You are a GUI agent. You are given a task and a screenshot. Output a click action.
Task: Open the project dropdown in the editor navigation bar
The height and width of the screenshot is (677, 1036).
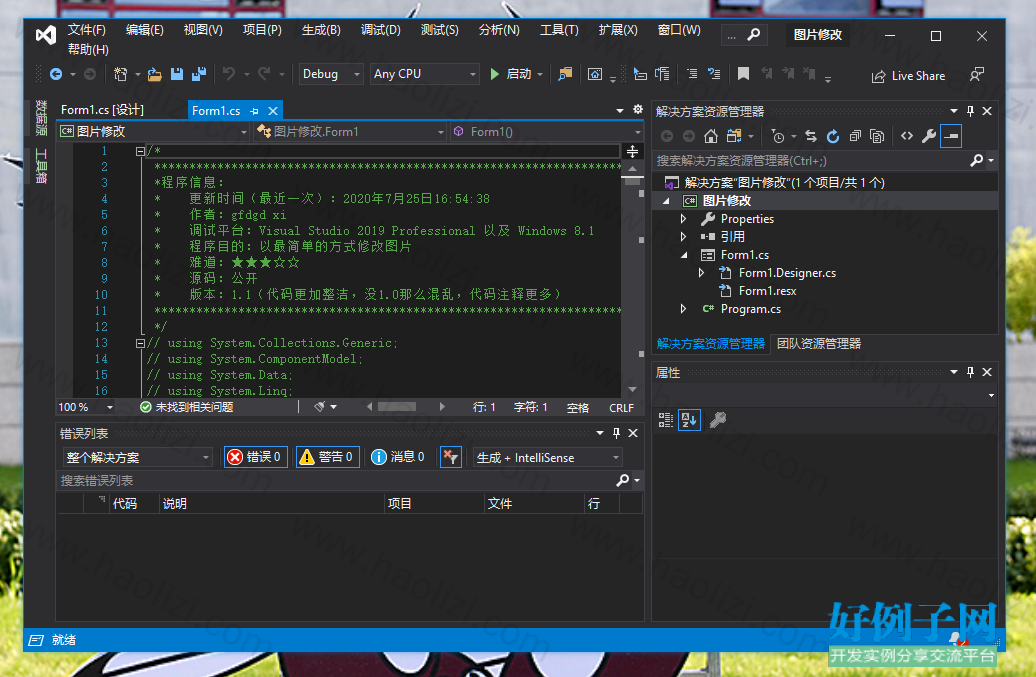(x=153, y=131)
